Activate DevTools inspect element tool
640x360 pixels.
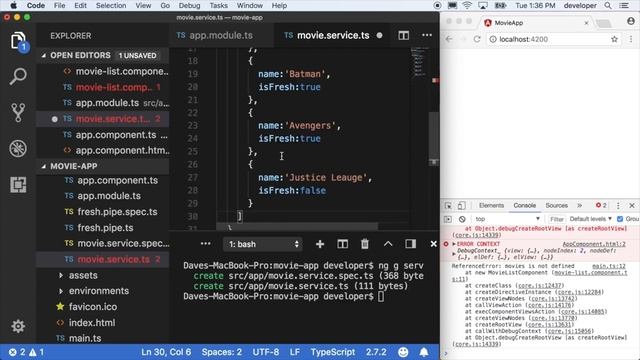coord(448,206)
